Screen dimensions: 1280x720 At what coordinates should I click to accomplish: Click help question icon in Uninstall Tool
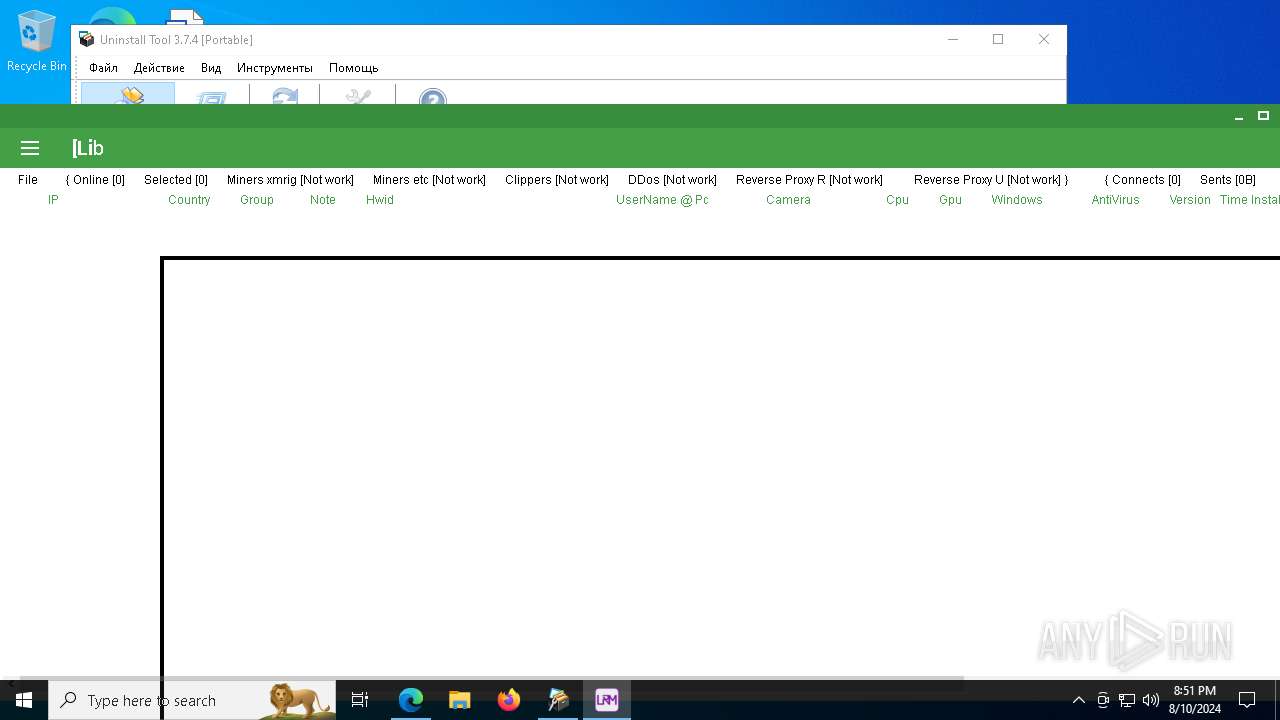(433, 96)
